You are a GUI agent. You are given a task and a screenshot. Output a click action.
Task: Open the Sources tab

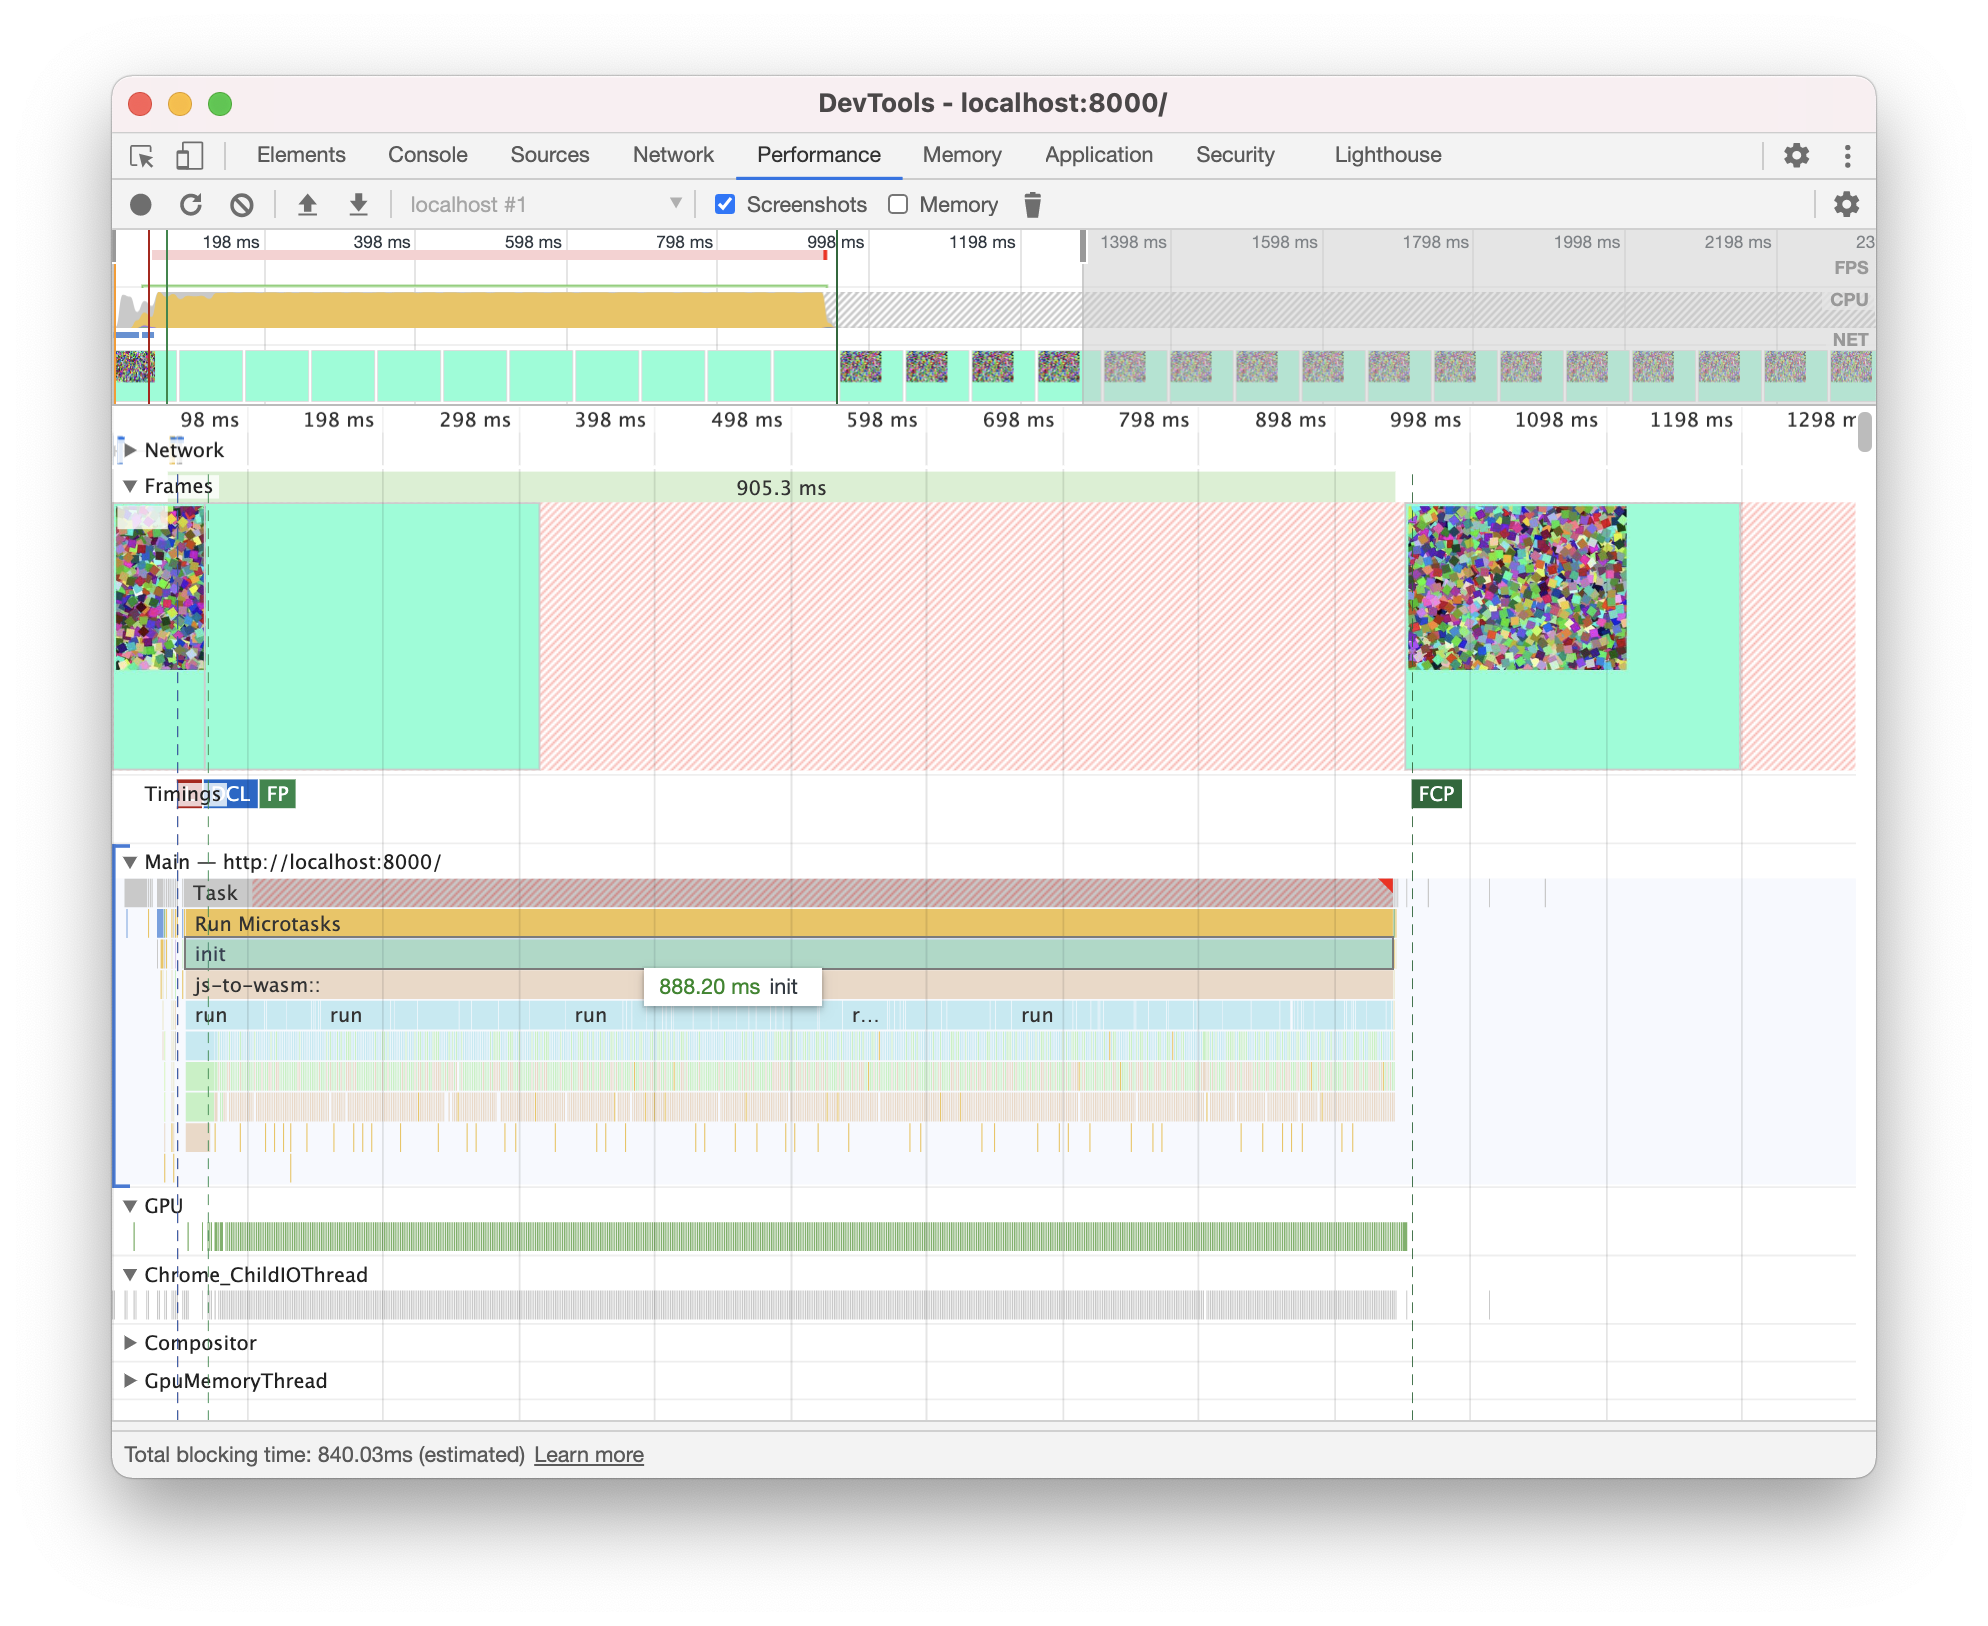pos(550,155)
